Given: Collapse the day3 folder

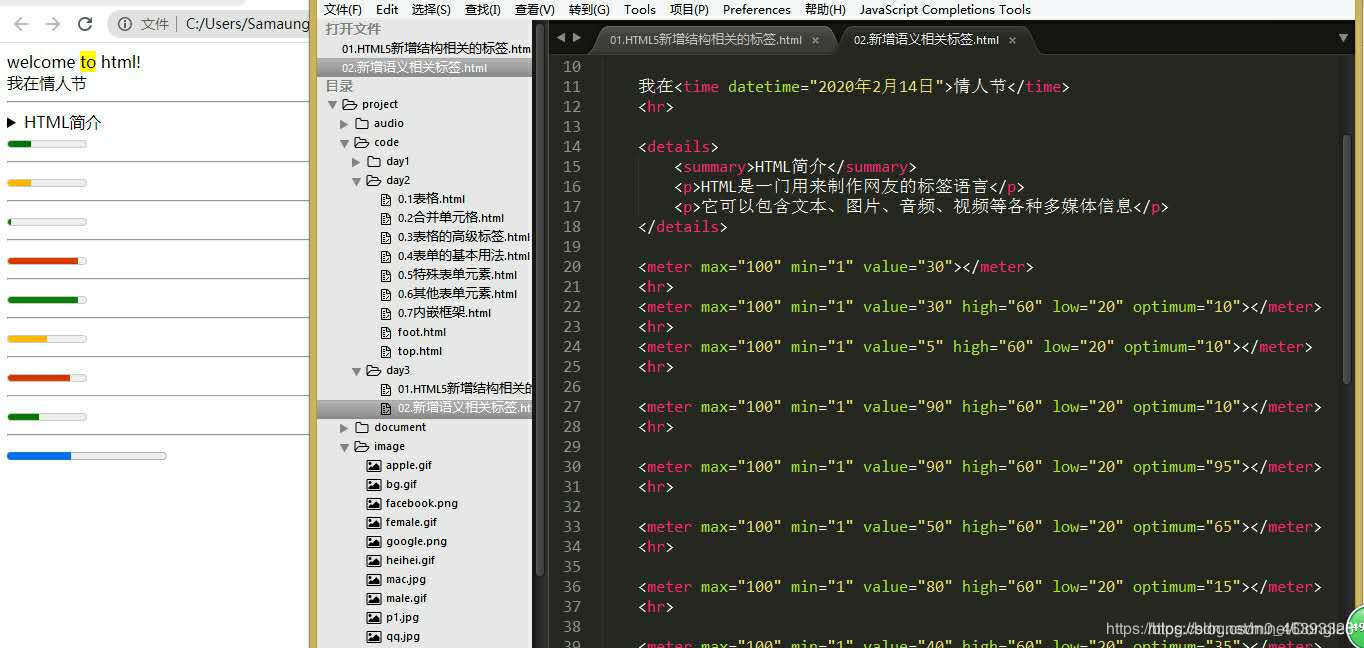Looking at the screenshot, I should [357, 371].
